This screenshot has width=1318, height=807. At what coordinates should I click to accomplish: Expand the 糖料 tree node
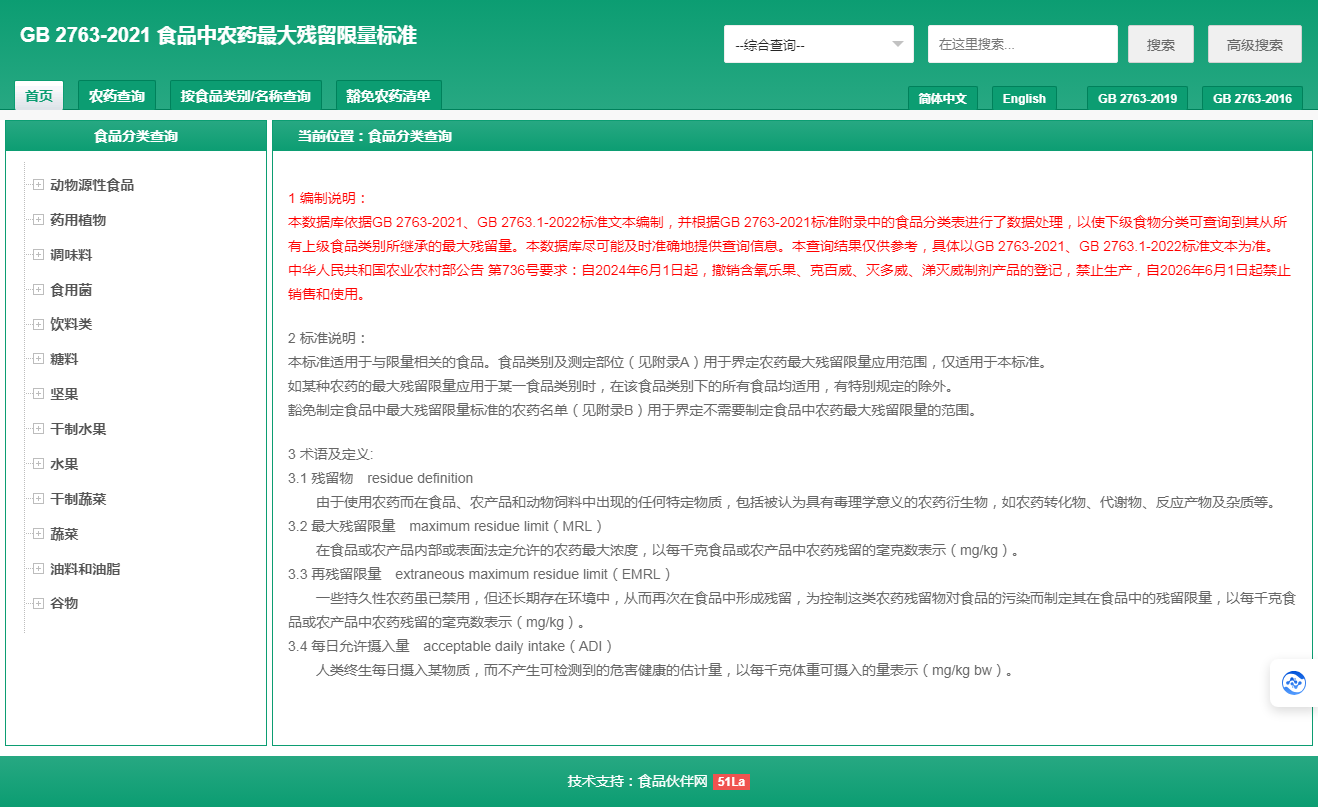tap(38, 359)
